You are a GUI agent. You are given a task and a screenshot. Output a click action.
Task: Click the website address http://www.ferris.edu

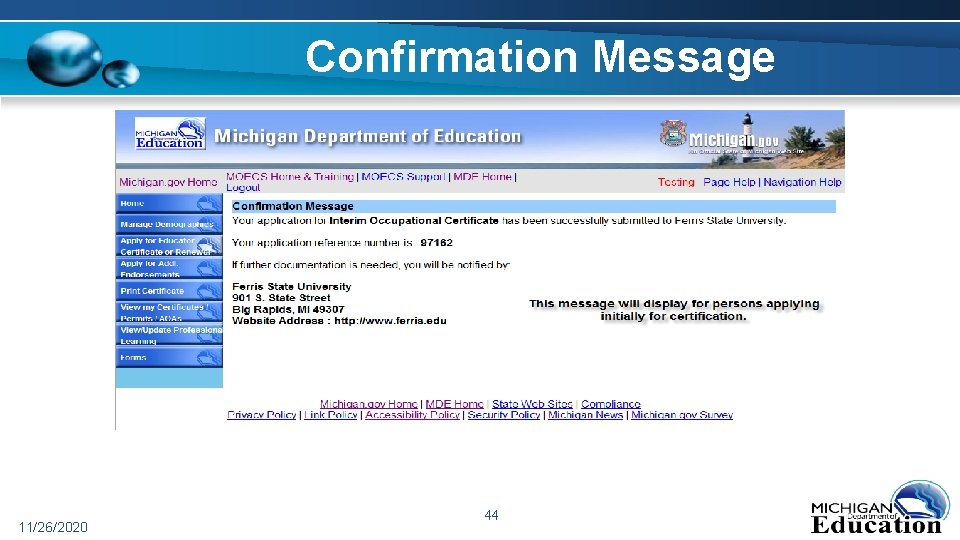(391, 320)
